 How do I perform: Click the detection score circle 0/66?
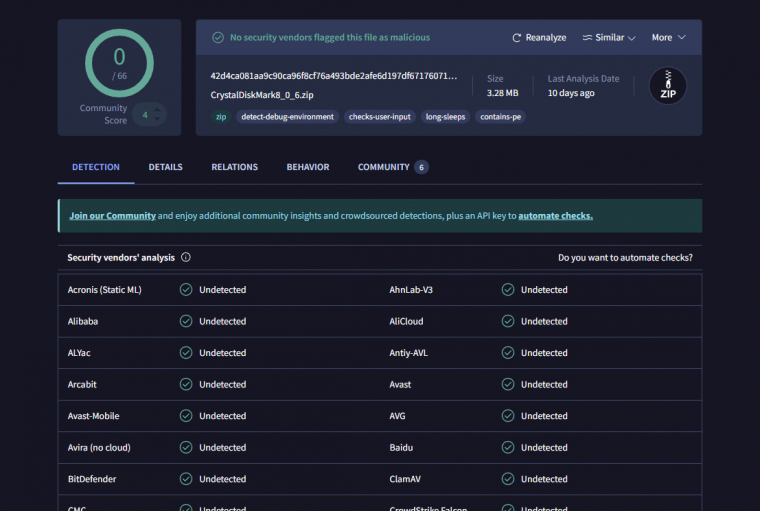coord(119,62)
